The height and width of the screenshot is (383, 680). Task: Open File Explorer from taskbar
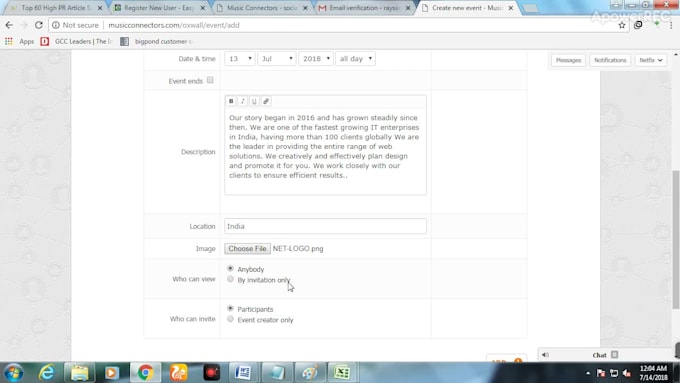79,373
